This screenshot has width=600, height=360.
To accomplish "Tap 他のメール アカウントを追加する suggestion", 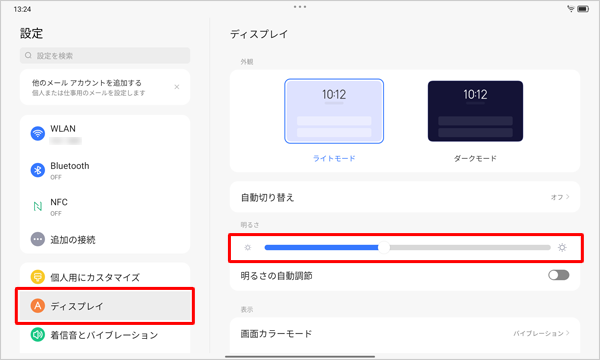I will pos(105,87).
